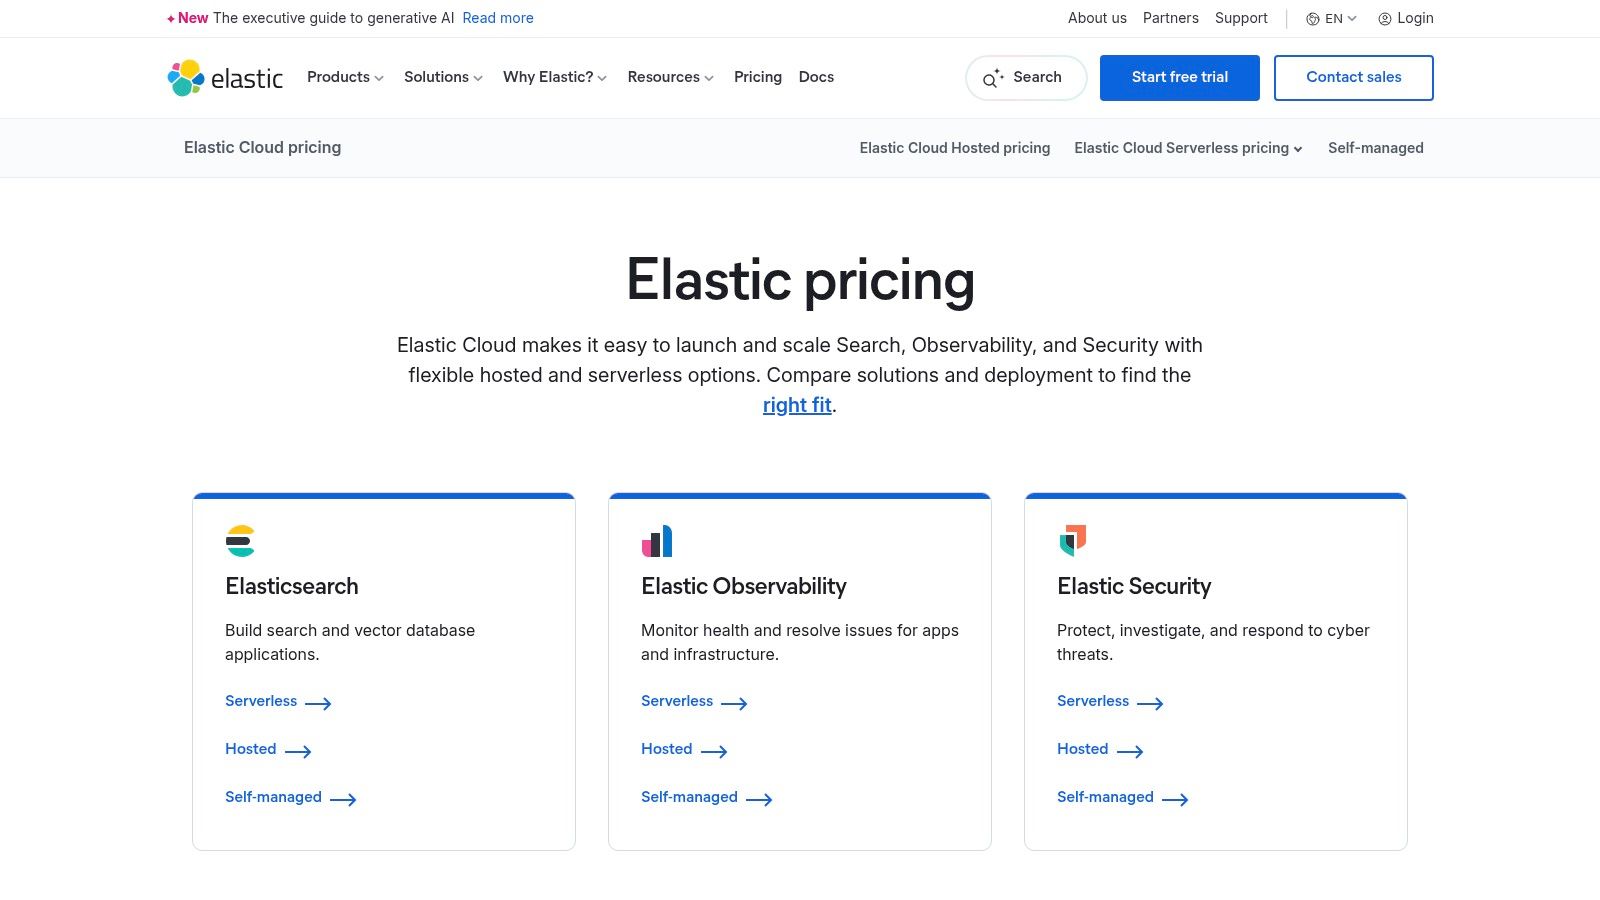The image size is (1600, 900).
Task: Click the arrow beside Serverless under Elasticsearch
Action: pyautogui.click(x=318, y=703)
